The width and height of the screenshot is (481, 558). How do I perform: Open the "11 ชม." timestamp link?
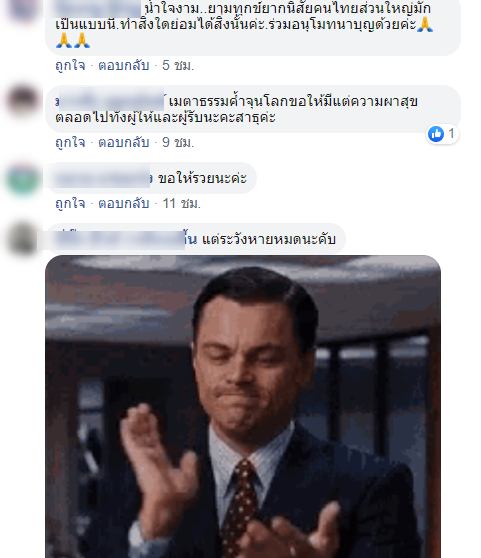[x=181, y=204]
